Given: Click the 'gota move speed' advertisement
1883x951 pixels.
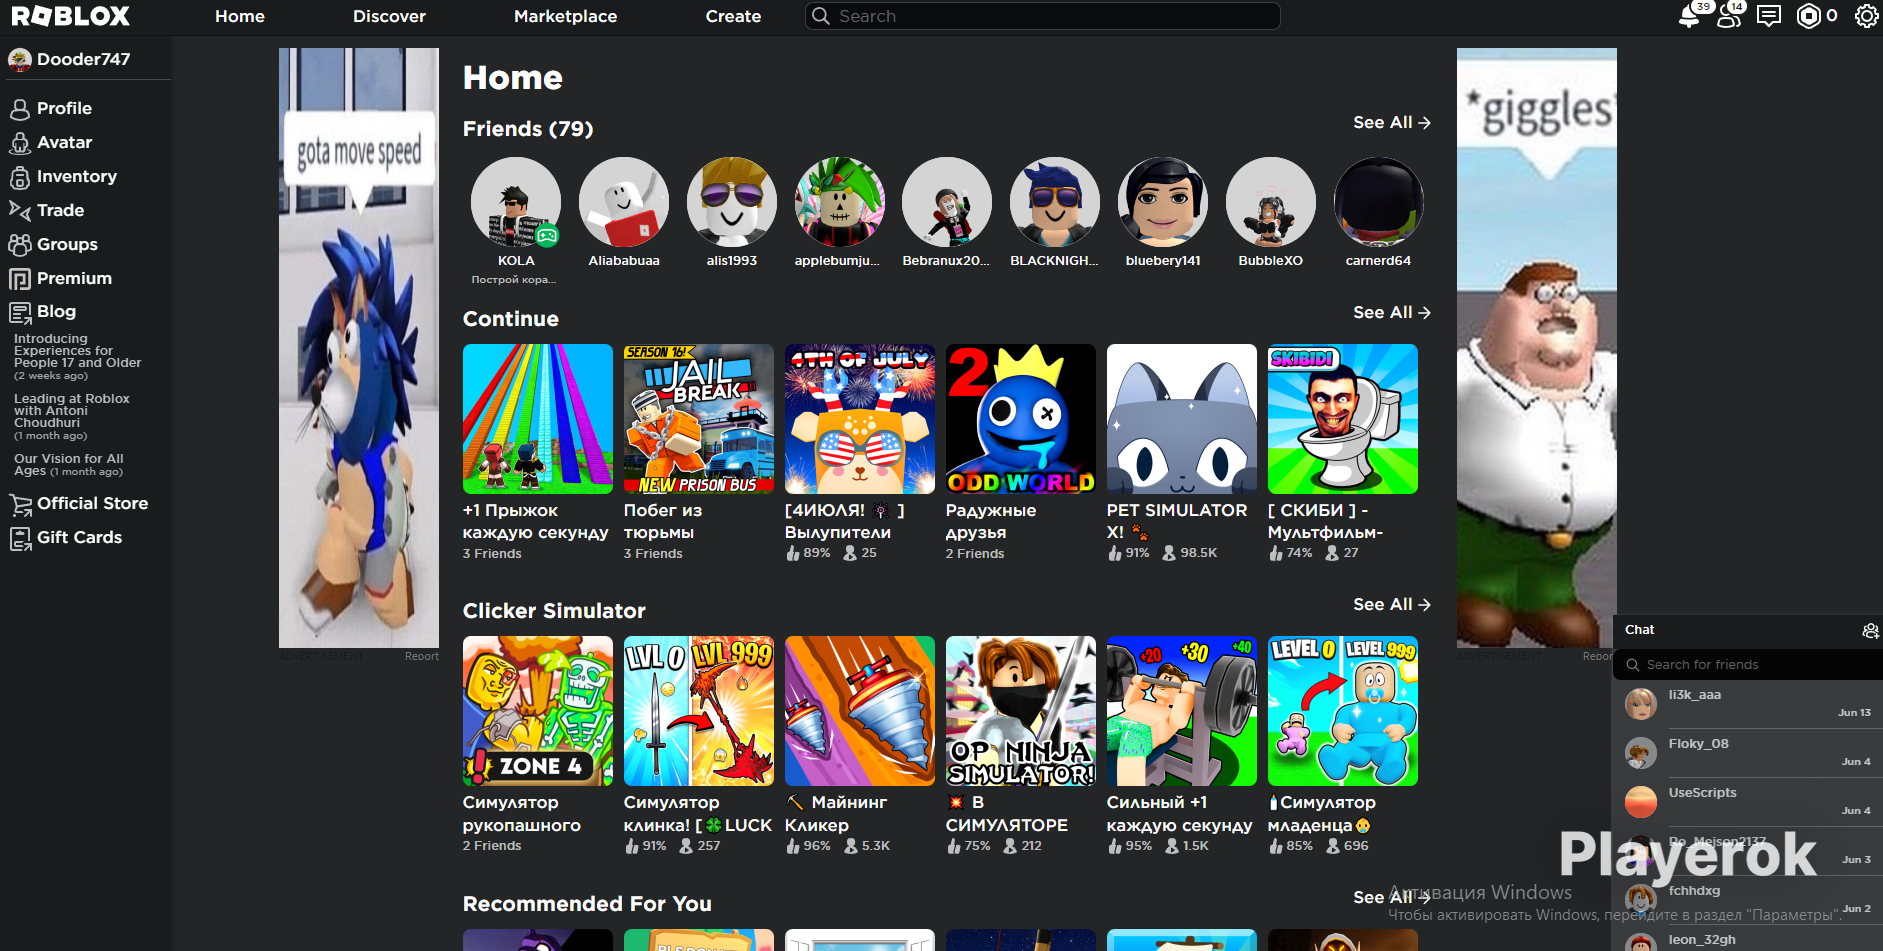Looking at the screenshot, I should pyautogui.click(x=359, y=348).
